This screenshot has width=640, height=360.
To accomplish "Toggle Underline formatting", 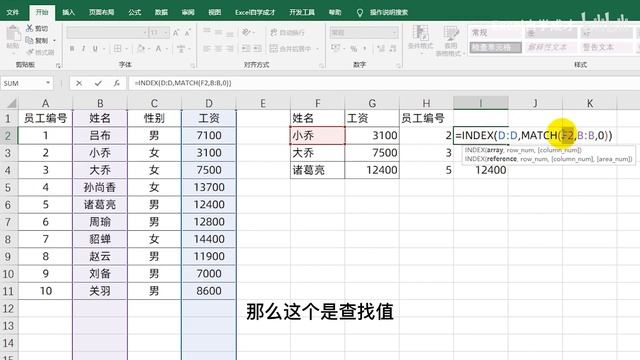I will tap(95, 49).
